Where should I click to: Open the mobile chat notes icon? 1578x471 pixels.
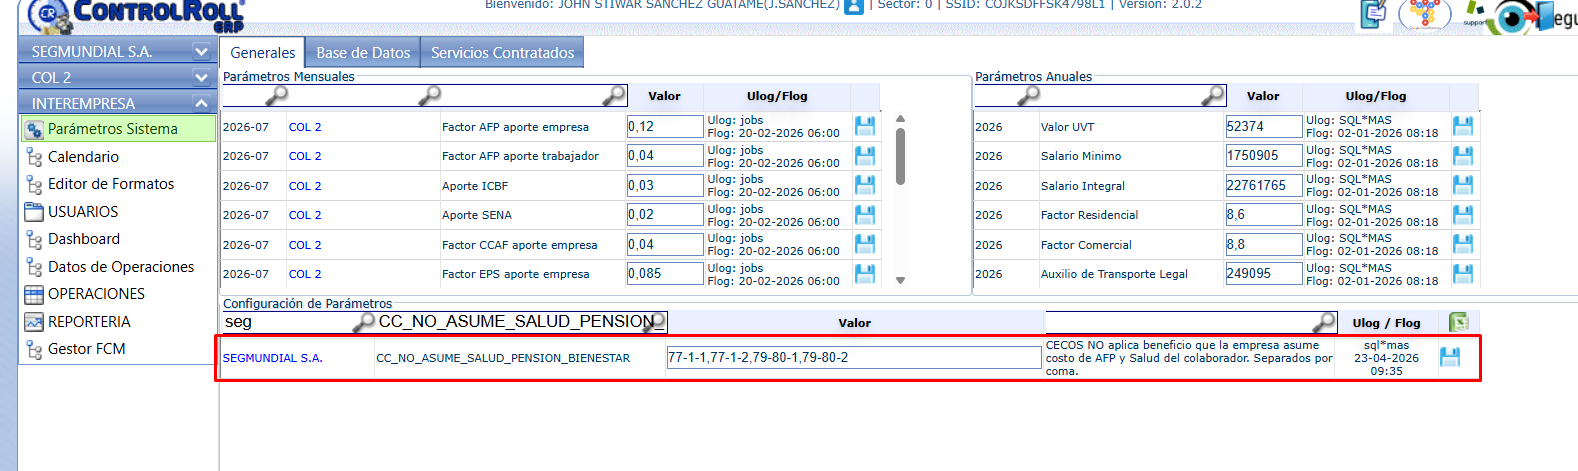1374,14
